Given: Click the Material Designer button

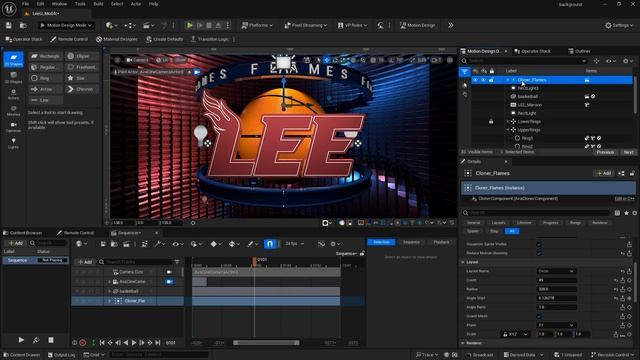Looking at the screenshot, I should coord(117,39).
